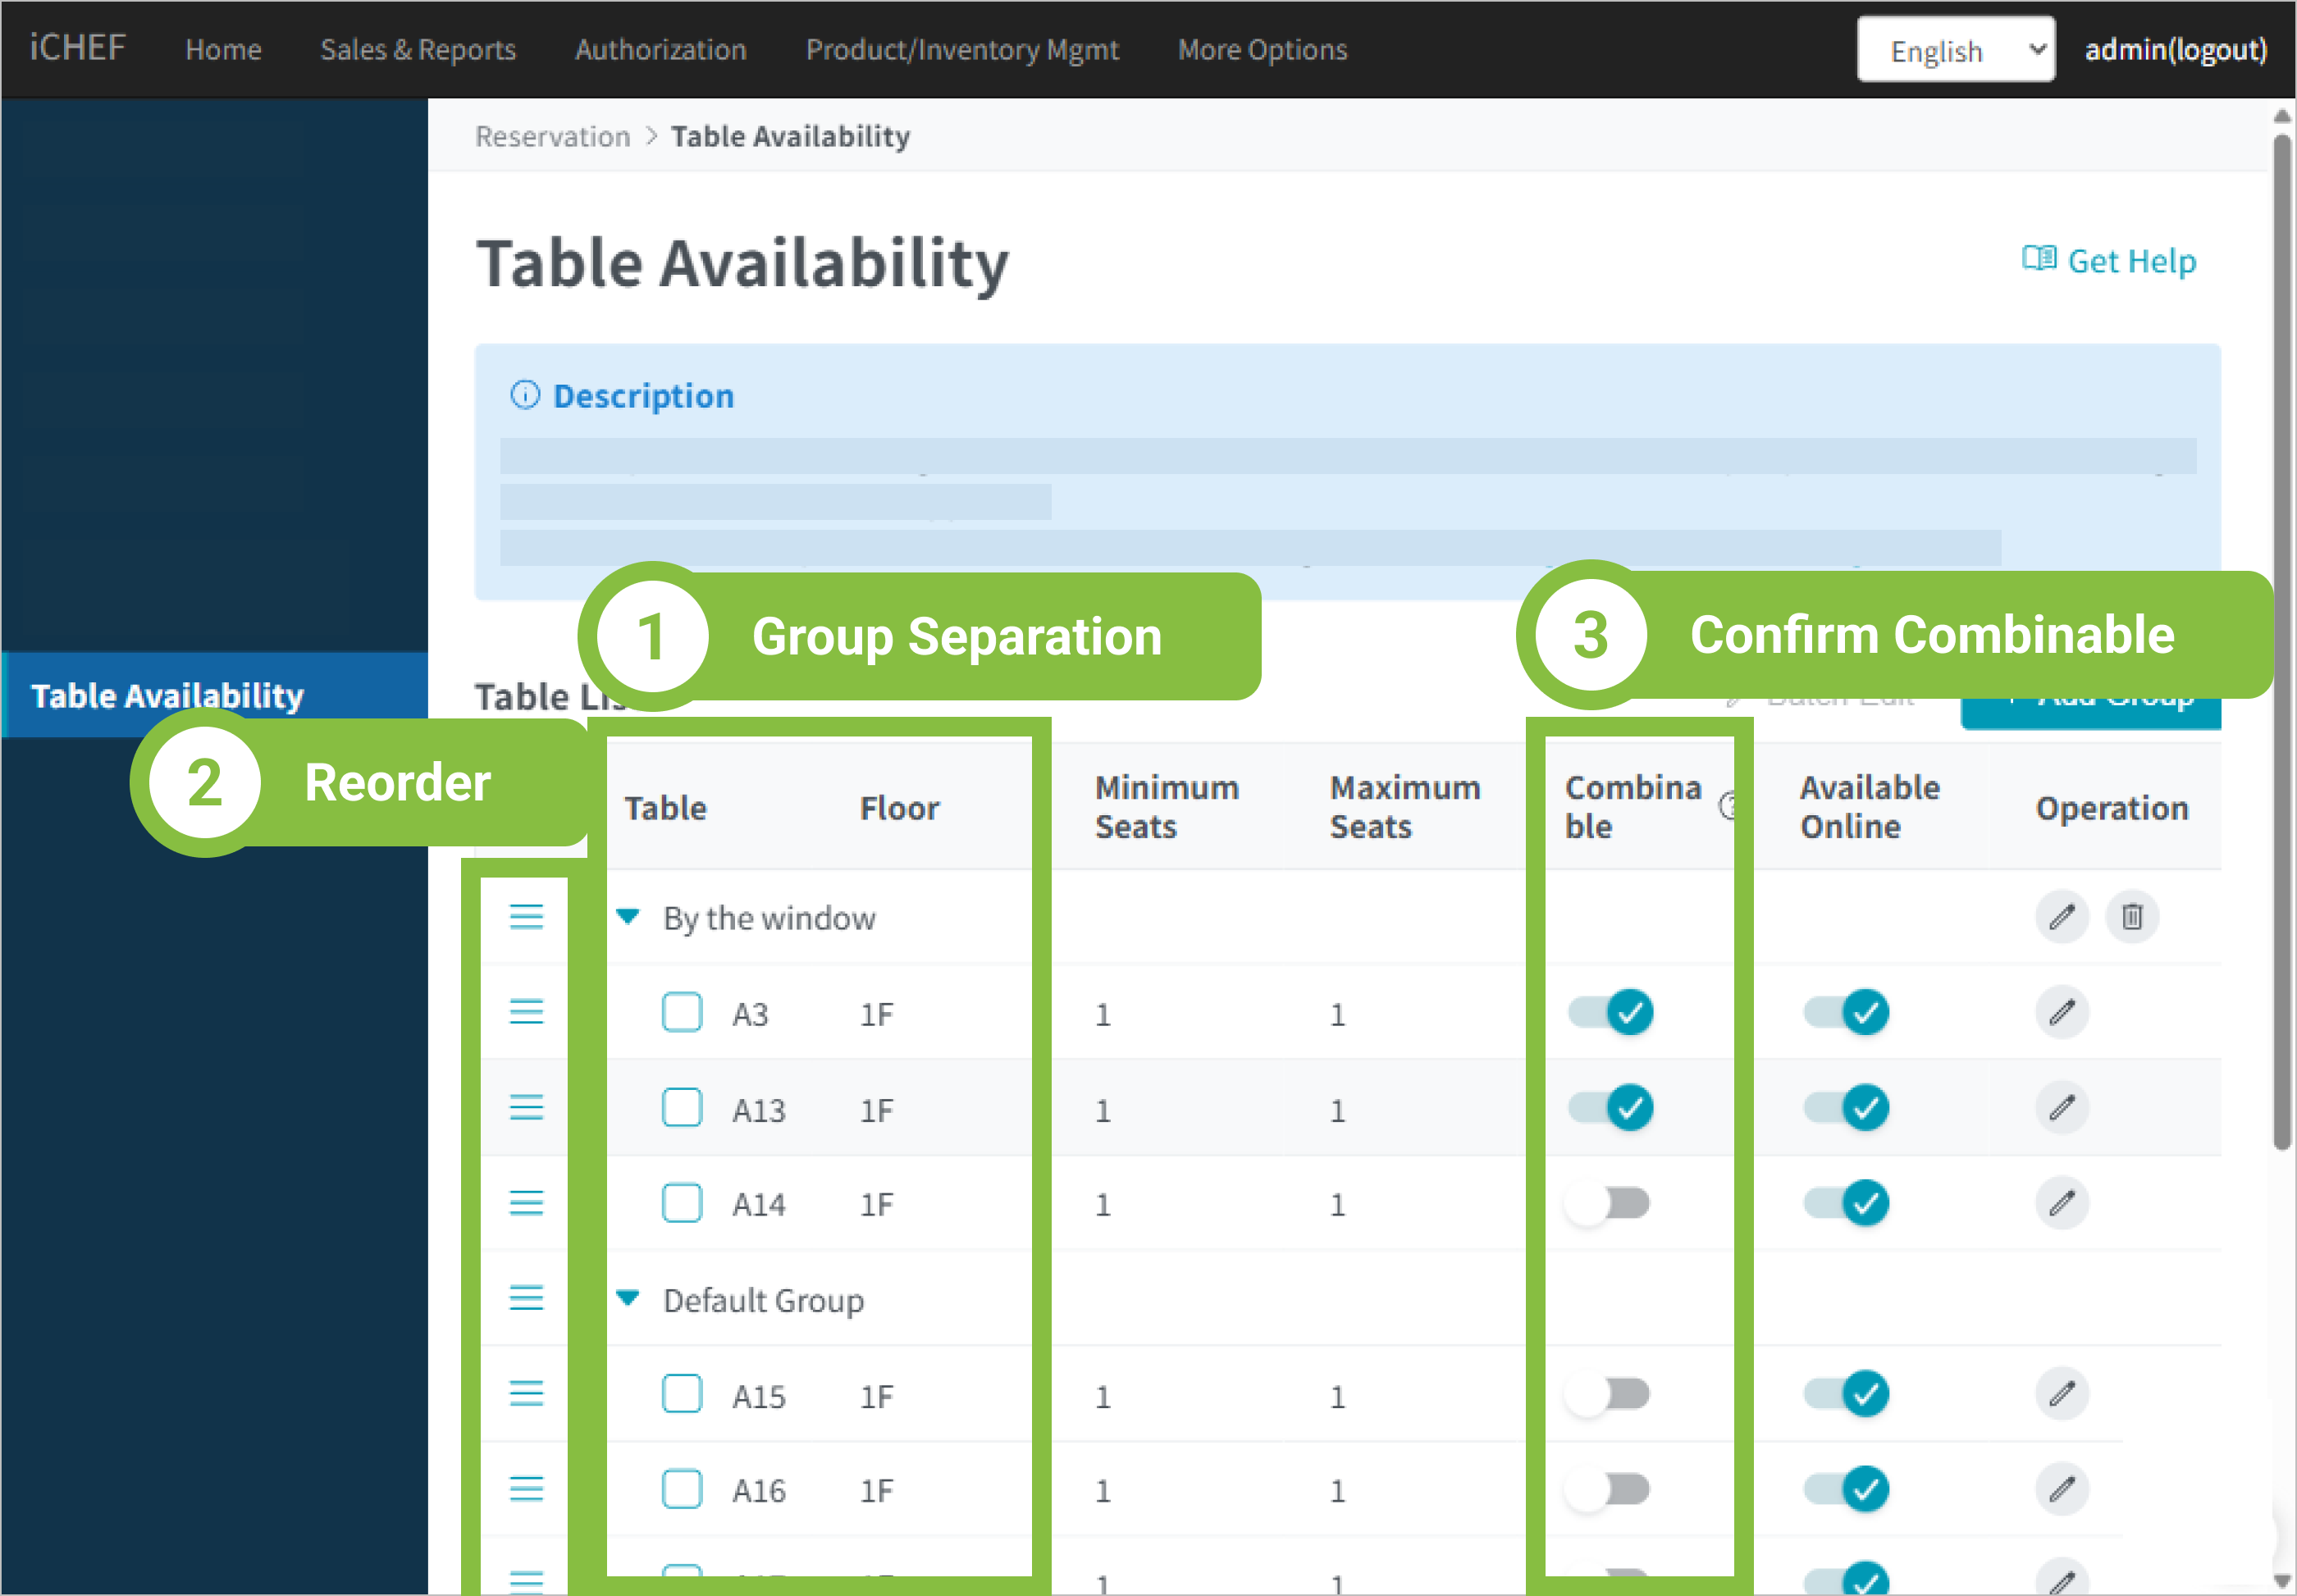Open the Sales & Reports menu
Viewport: 2297px width, 1596px height.
click(x=418, y=50)
